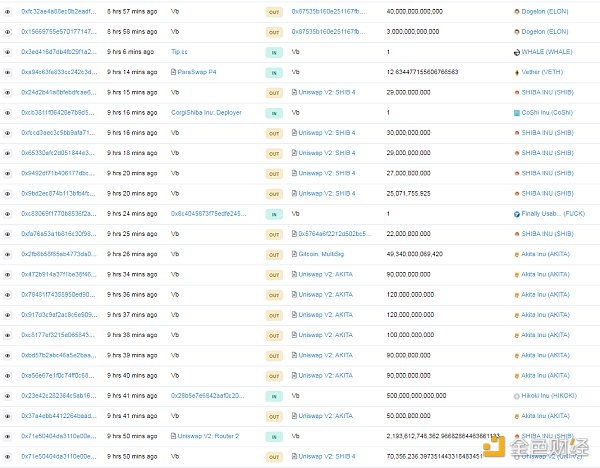This screenshot has width=600, height=468.
Task: Click contract icon beside Gitcoin: MultiSig
Action: pyautogui.click(x=294, y=254)
